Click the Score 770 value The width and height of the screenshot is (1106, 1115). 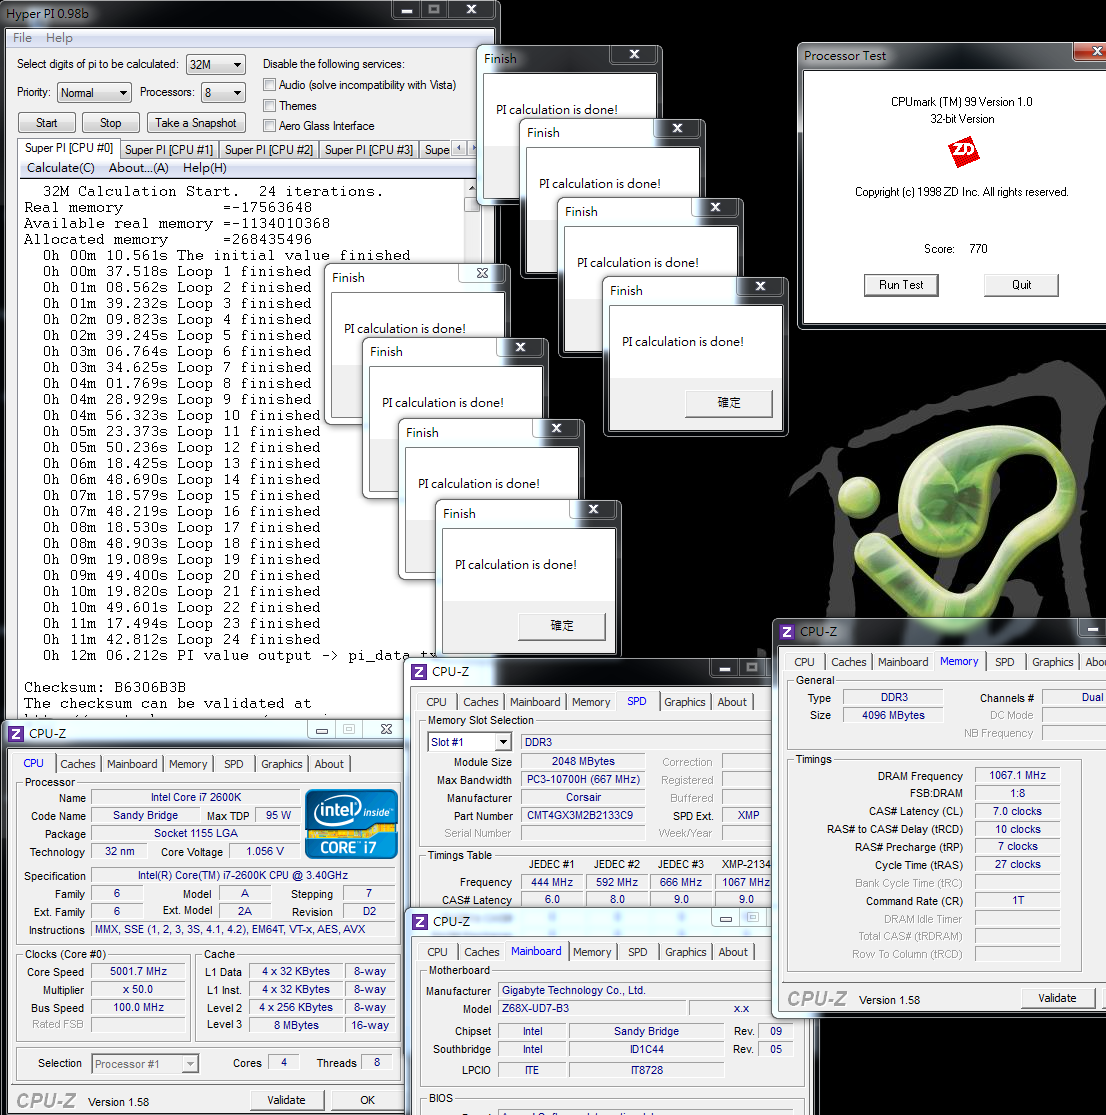click(x=978, y=249)
